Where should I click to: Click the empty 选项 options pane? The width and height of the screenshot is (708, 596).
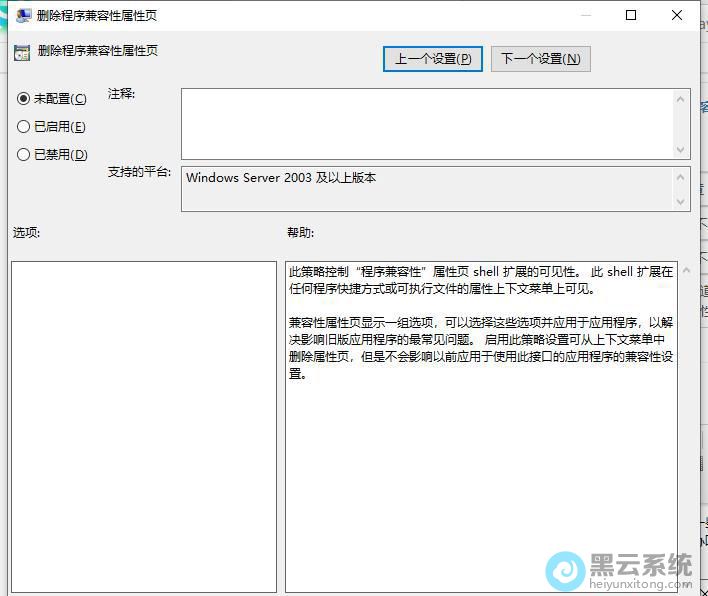144,427
